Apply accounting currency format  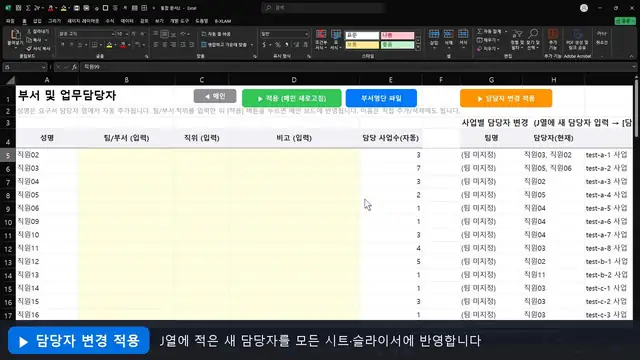pos(264,44)
